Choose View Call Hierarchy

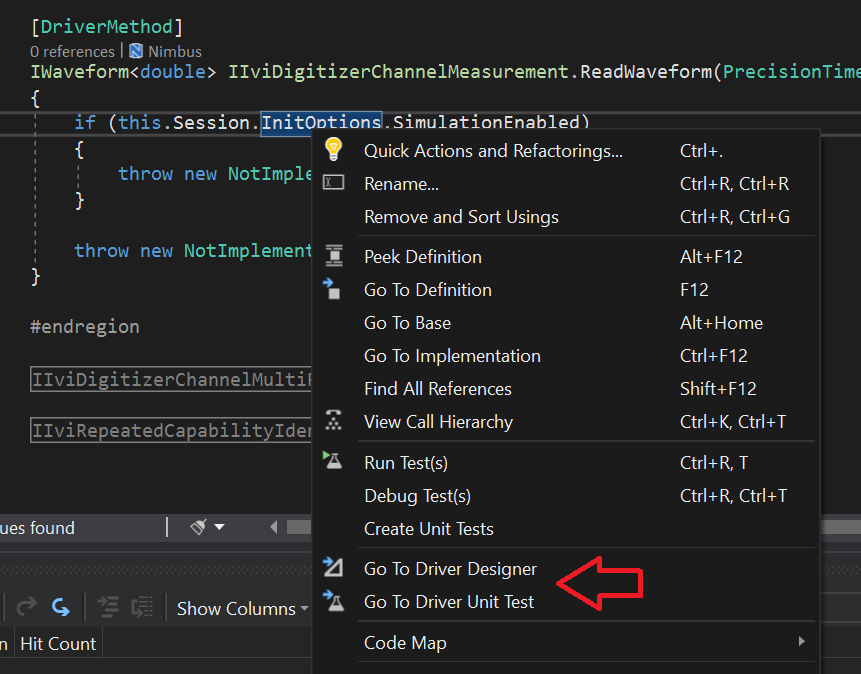click(x=566, y=421)
